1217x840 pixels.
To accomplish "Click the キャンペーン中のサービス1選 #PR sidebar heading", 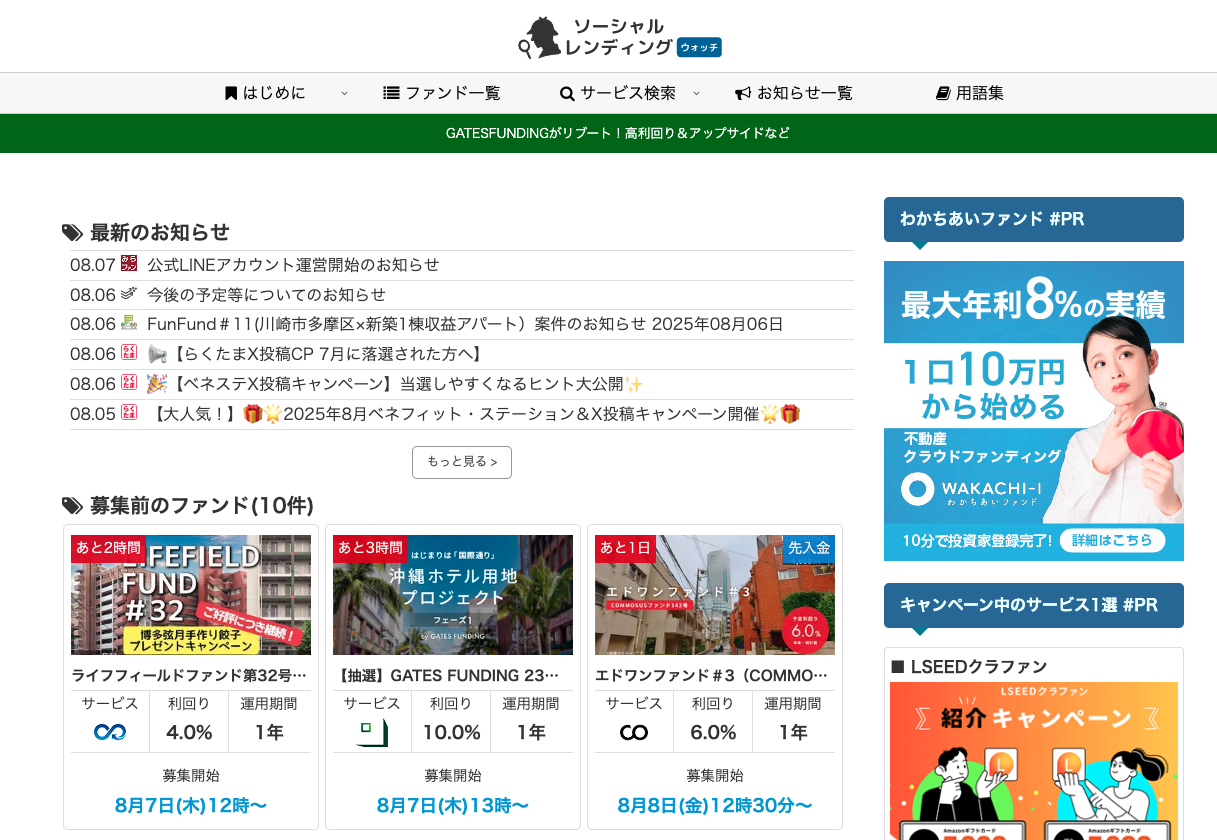I will pyautogui.click(x=1034, y=605).
